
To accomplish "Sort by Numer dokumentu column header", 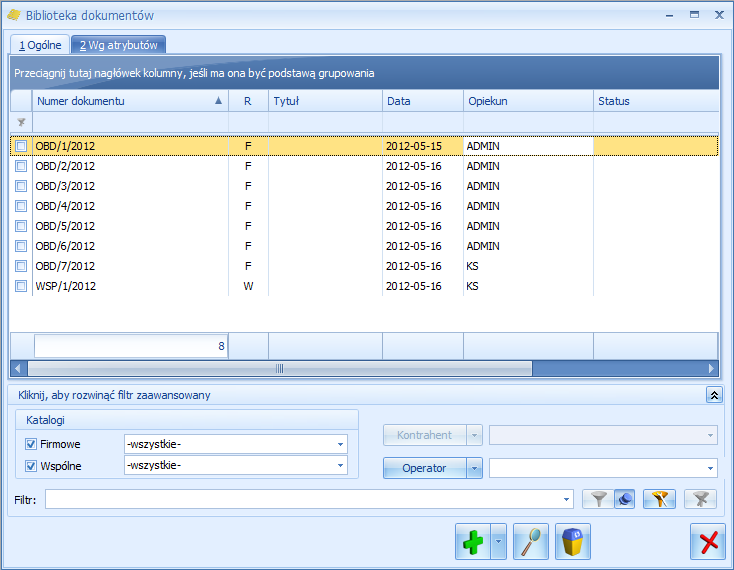I will [130, 101].
